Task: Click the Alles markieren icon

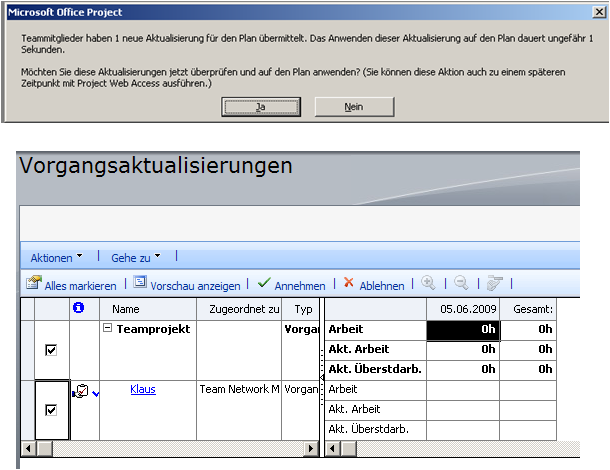Action: point(33,283)
